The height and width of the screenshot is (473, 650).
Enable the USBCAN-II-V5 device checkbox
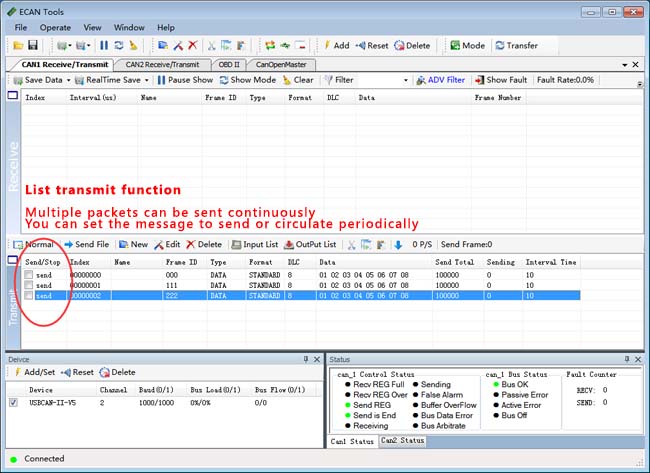[x=13, y=403]
